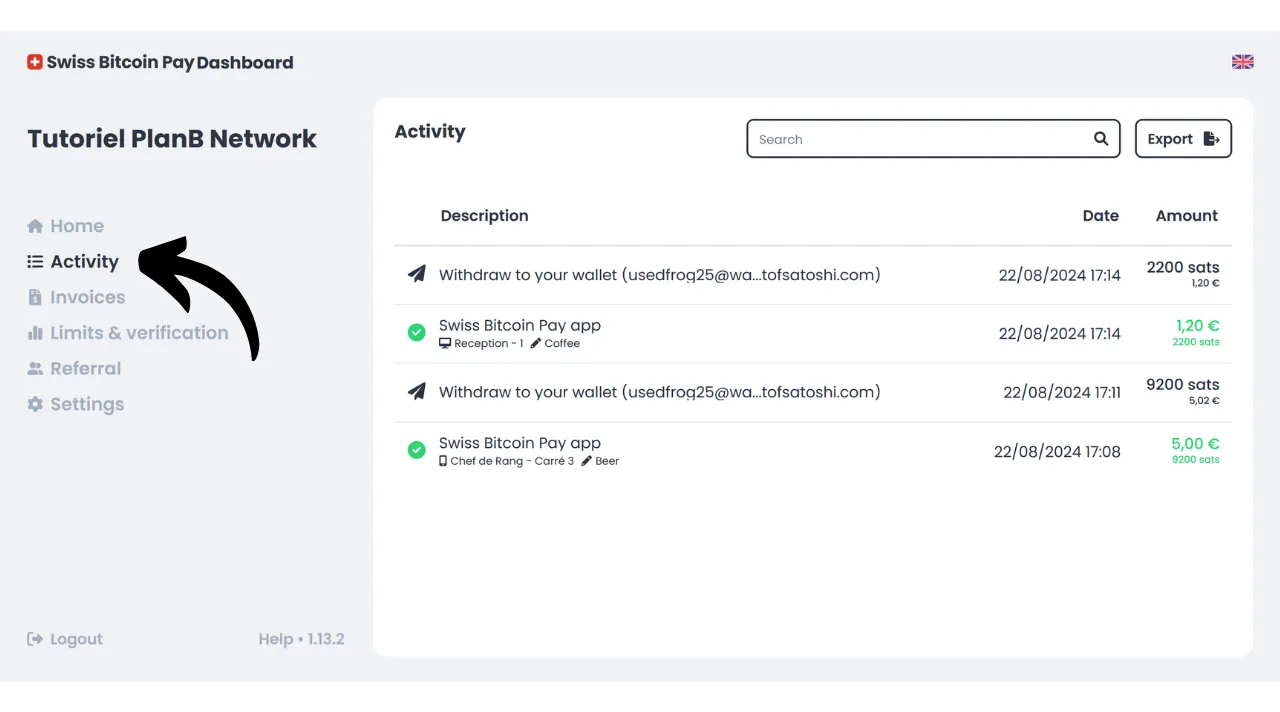Viewport: 1280px width, 712px height.
Task: Sort by the Date column header
Action: pos(1100,216)
